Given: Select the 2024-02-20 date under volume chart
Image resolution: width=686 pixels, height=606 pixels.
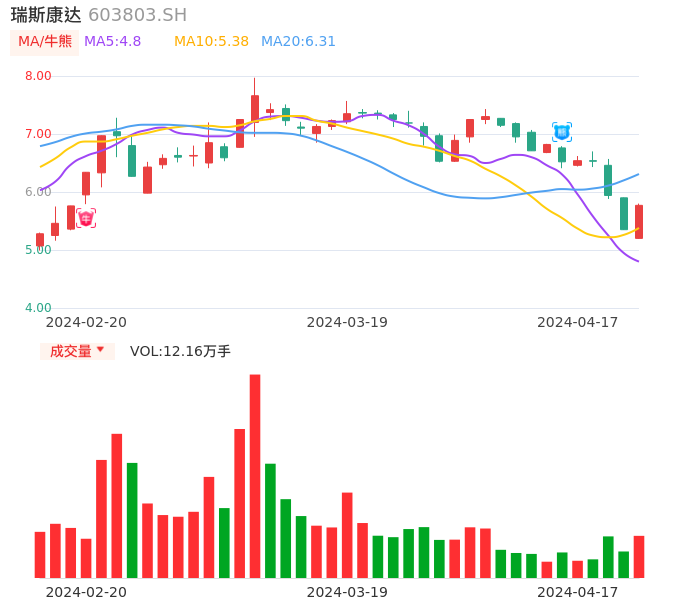Looking at the screenshot, I should click(x=86, y=592).
